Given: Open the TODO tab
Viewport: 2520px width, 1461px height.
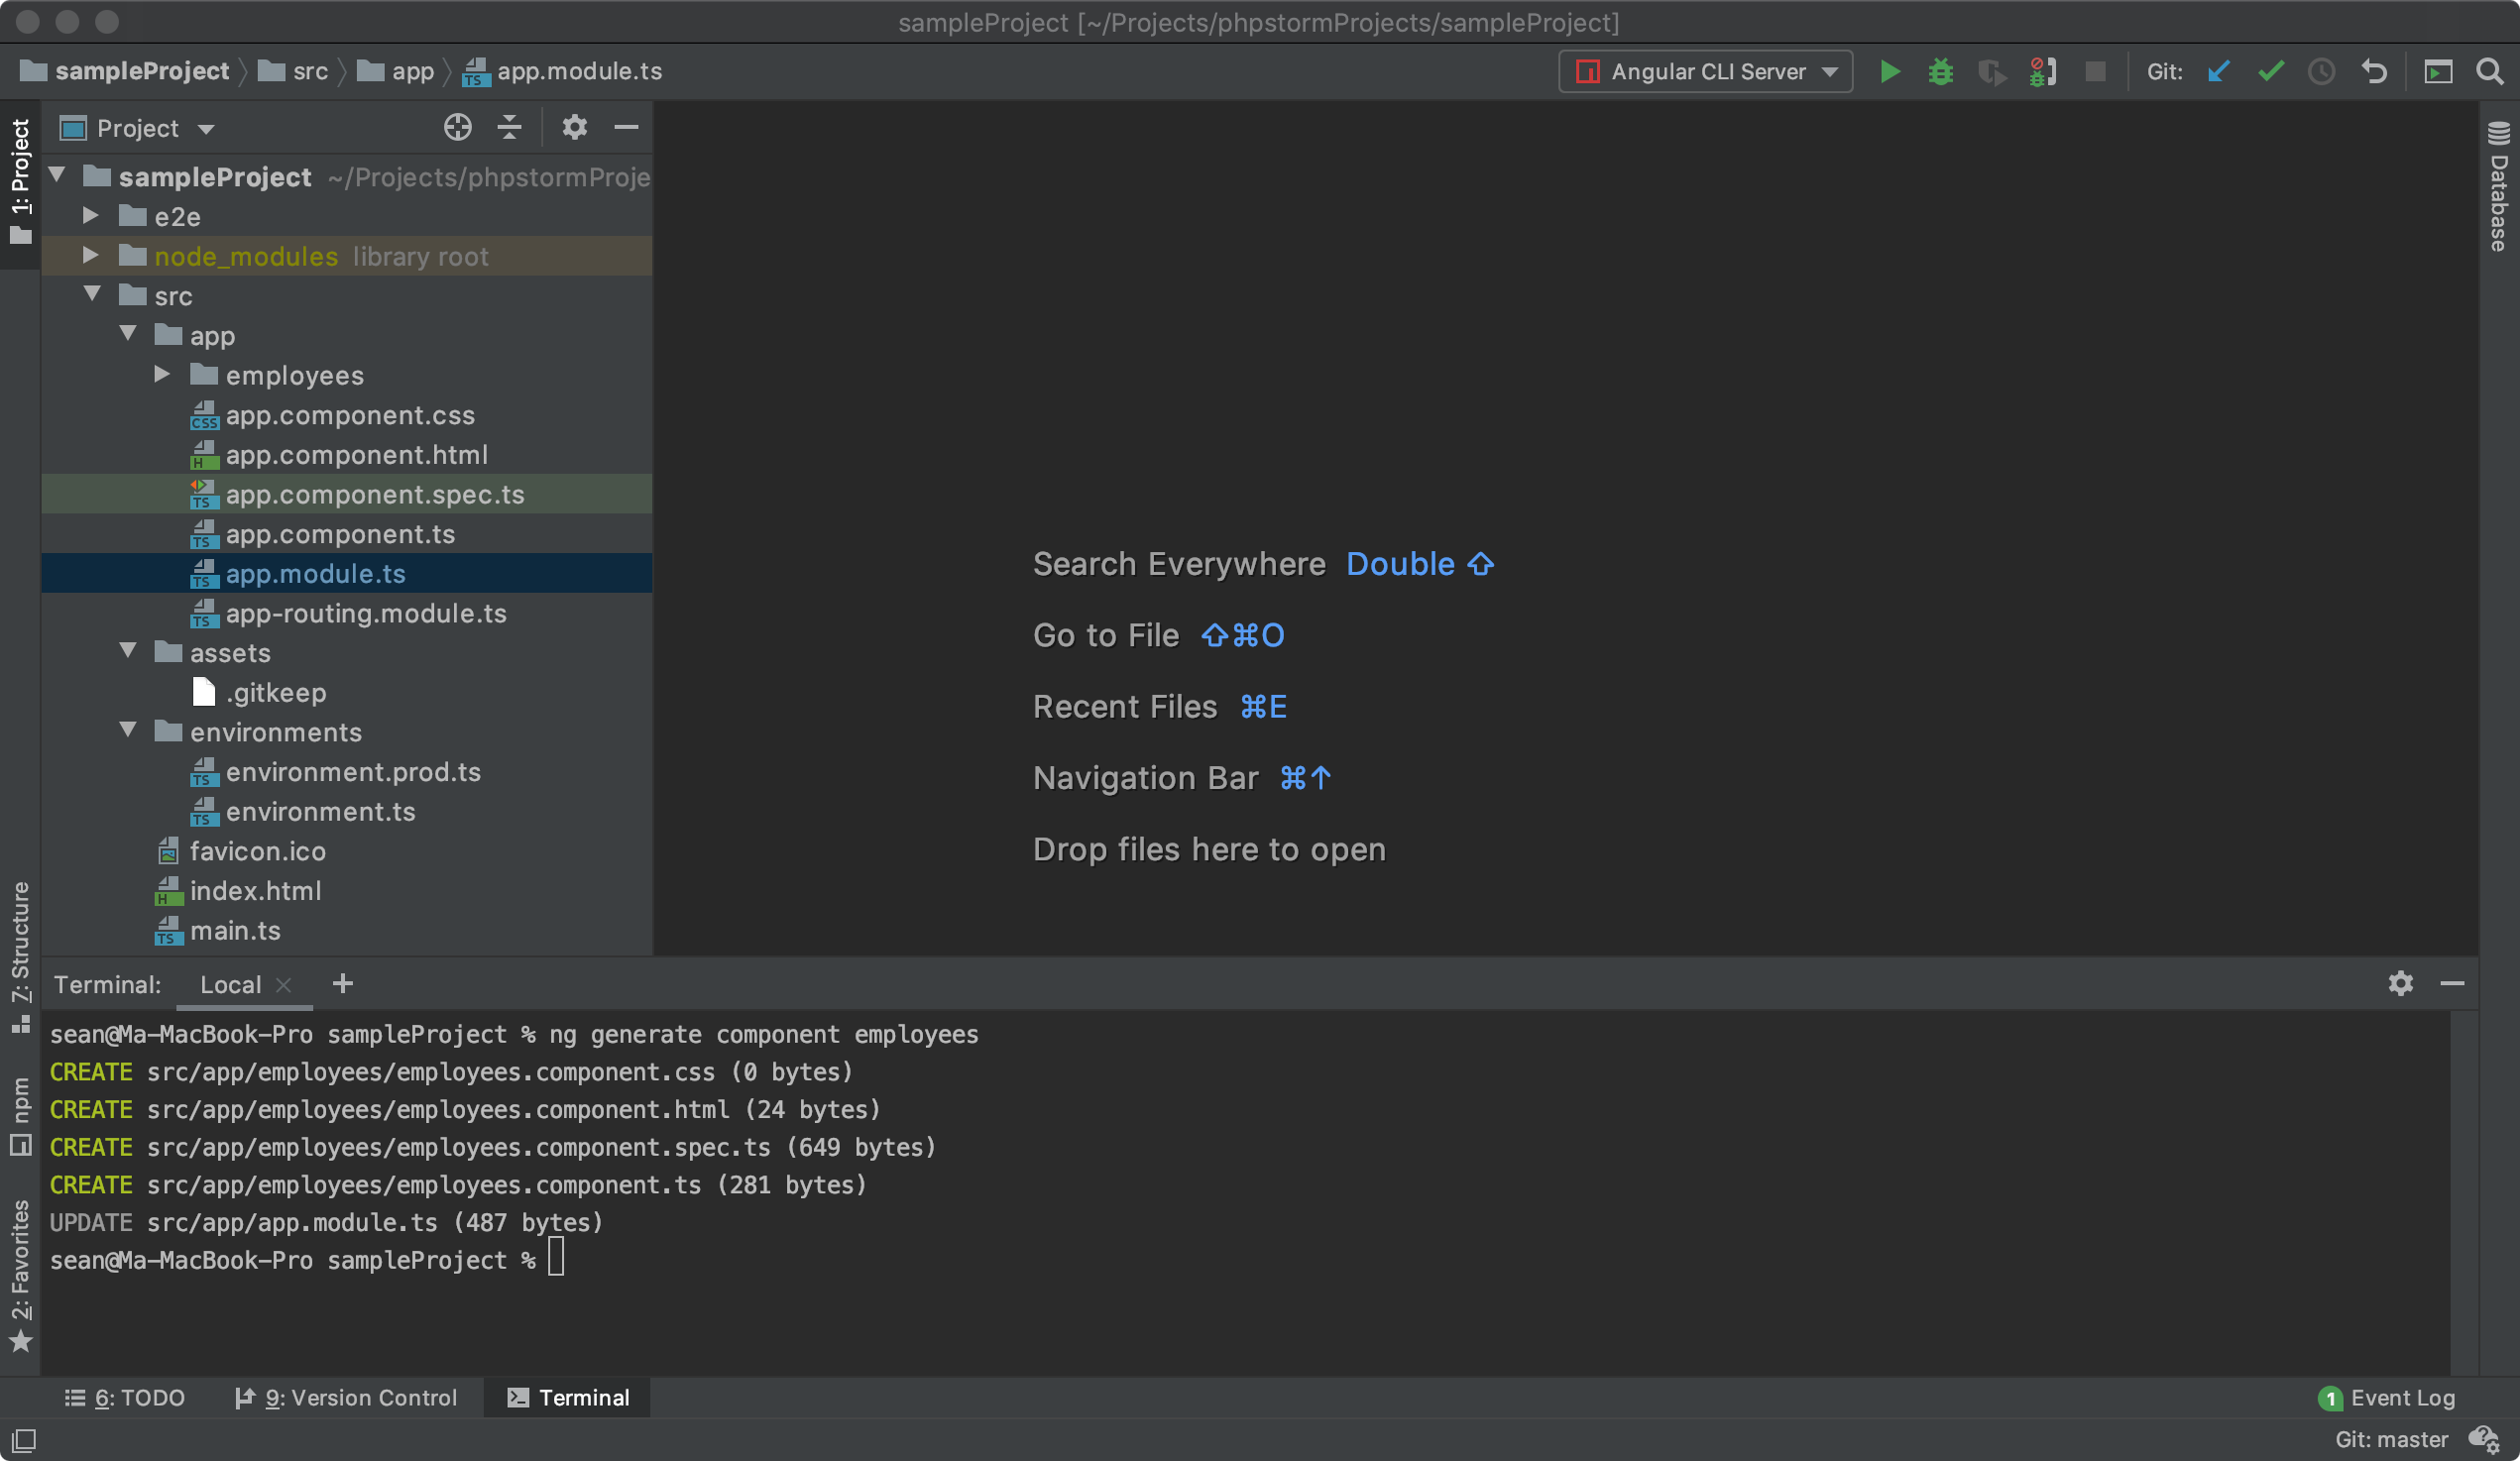Looking at the screenshot, I should coord(126,1398).
